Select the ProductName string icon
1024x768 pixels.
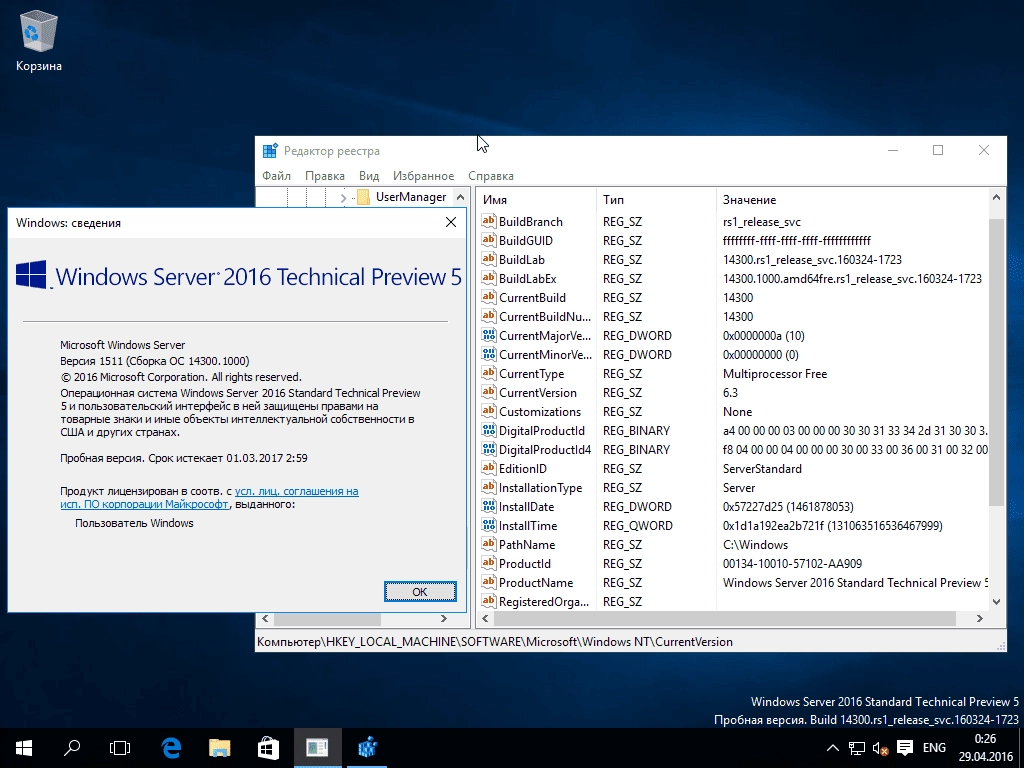click(488, 581)
